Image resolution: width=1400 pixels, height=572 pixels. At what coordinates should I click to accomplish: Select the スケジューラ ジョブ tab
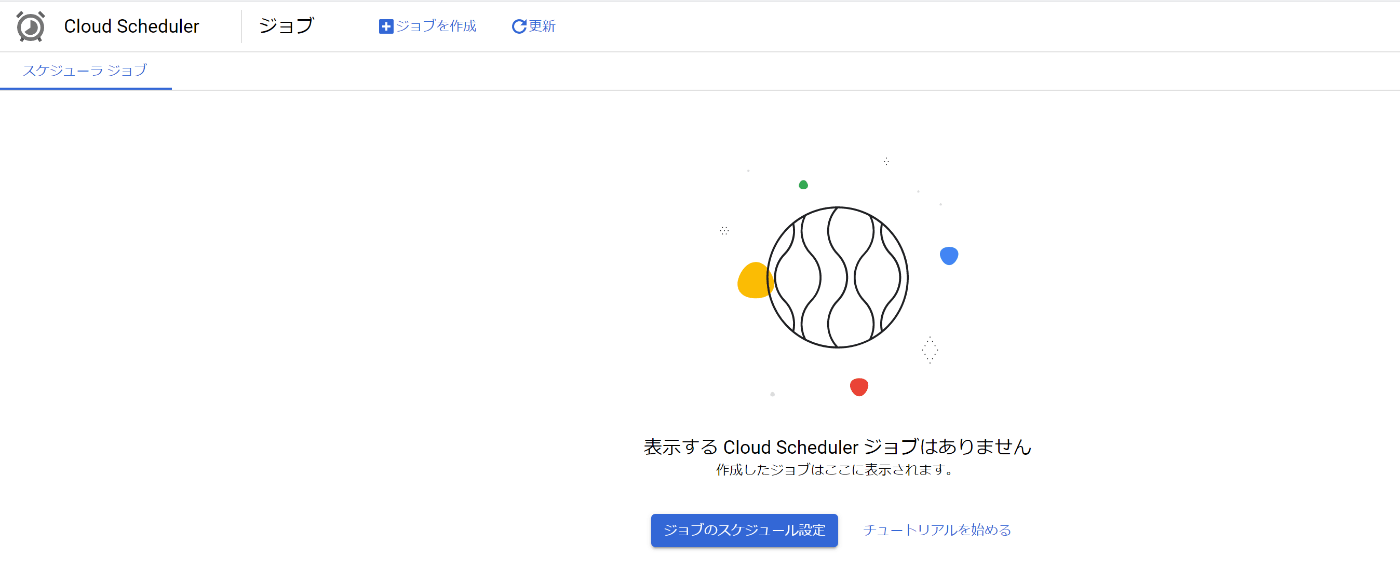85,70
